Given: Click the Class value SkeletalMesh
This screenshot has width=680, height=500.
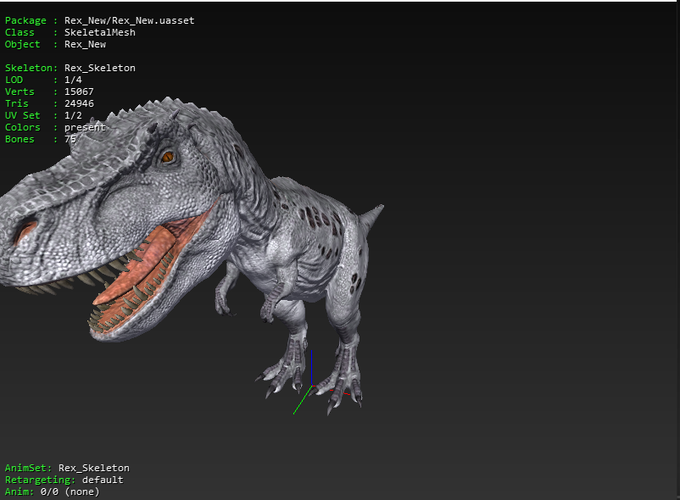Looking at the screenshot, I should (100, 33).
